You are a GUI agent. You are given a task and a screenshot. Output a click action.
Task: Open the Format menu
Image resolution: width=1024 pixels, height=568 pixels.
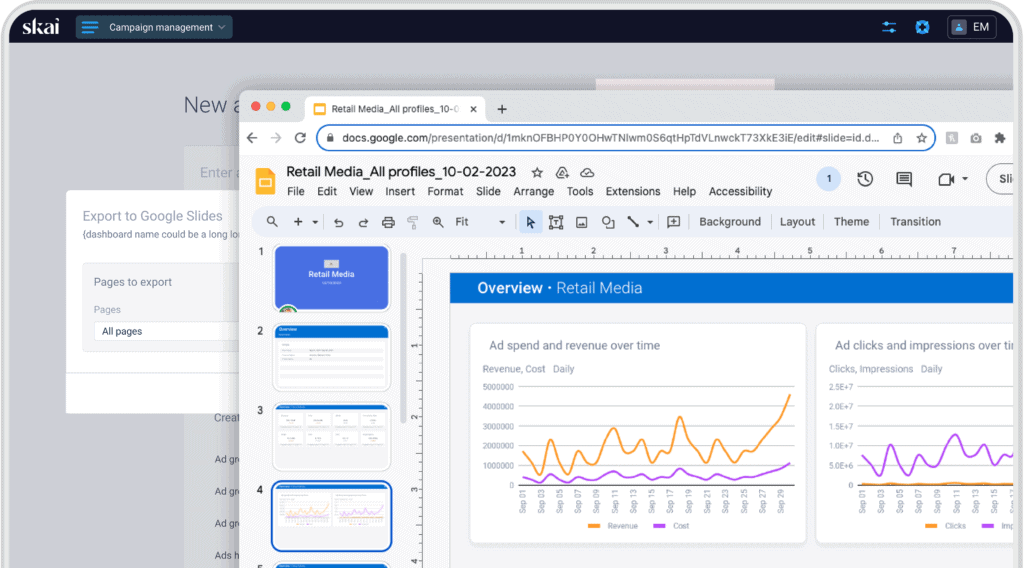tap(445, 191)
